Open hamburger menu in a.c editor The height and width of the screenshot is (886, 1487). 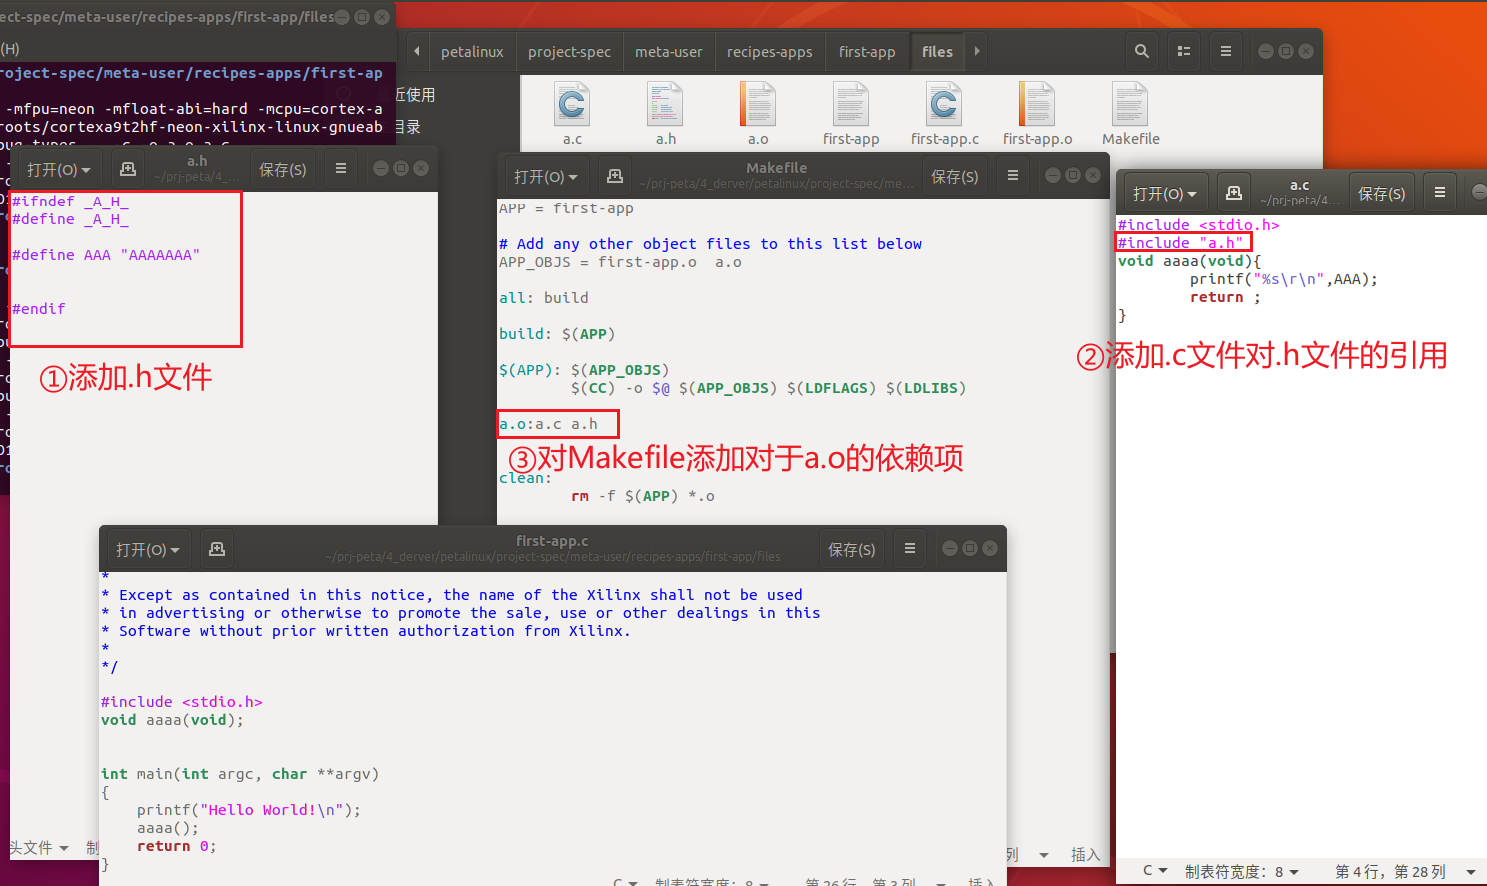tap(1440, 193)
